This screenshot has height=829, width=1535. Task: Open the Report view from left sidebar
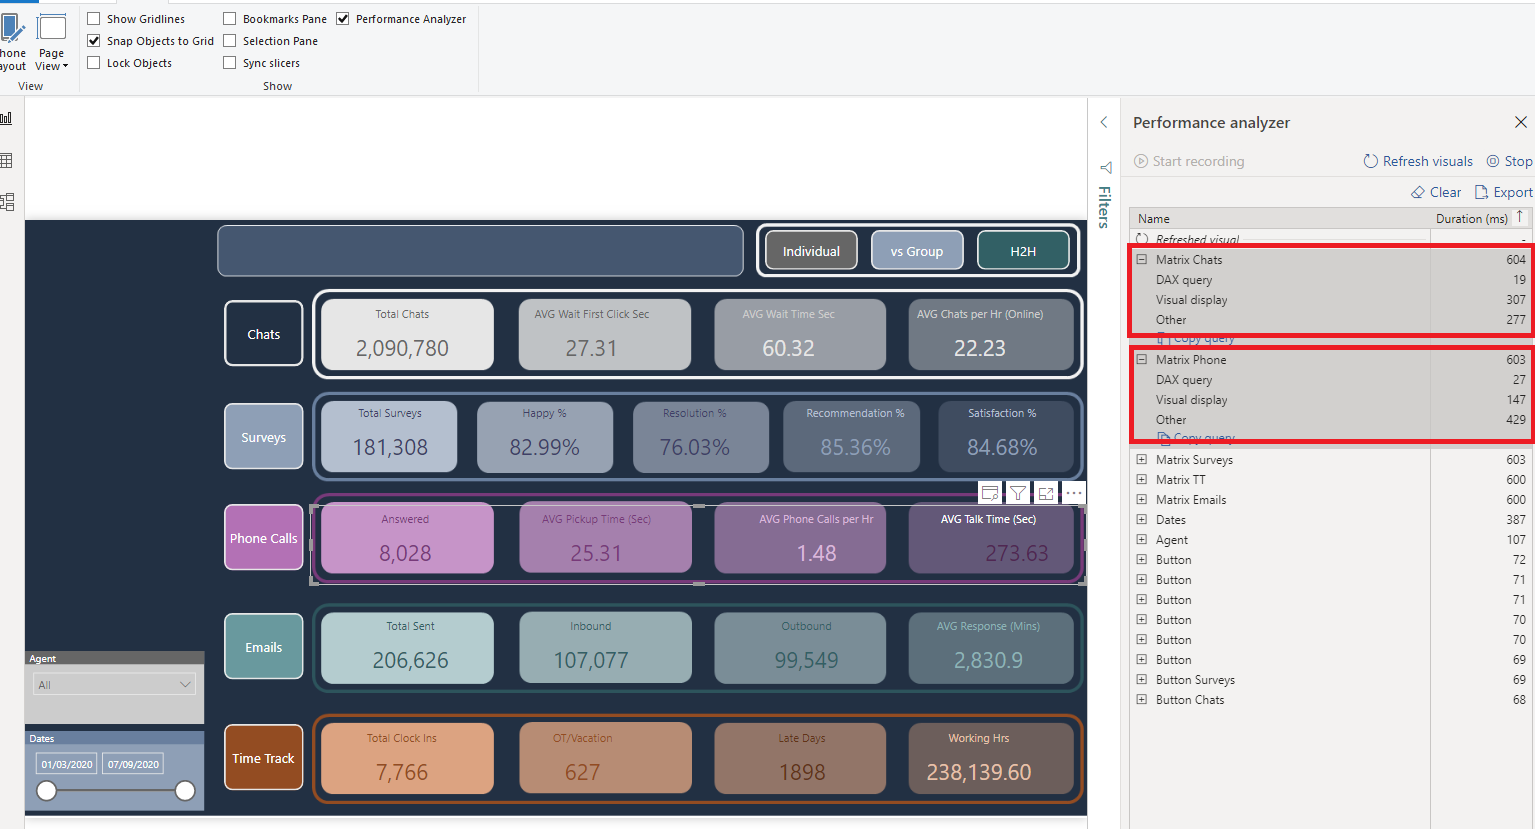pos(6,118)
